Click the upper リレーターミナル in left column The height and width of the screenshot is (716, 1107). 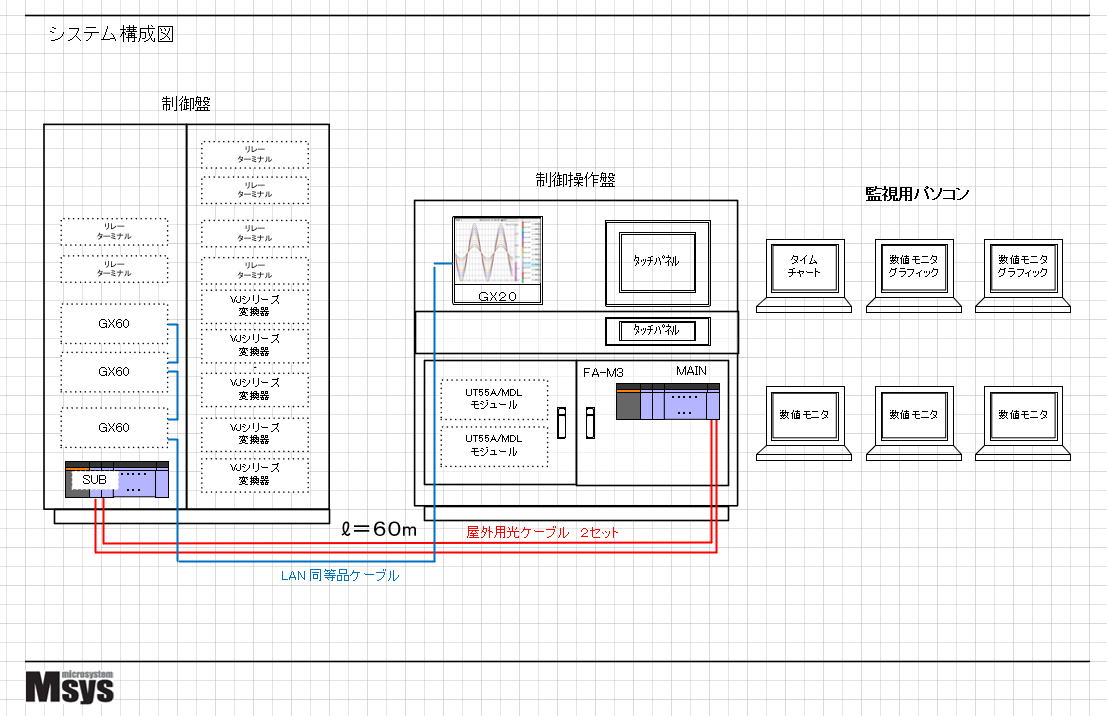(114, 232)
